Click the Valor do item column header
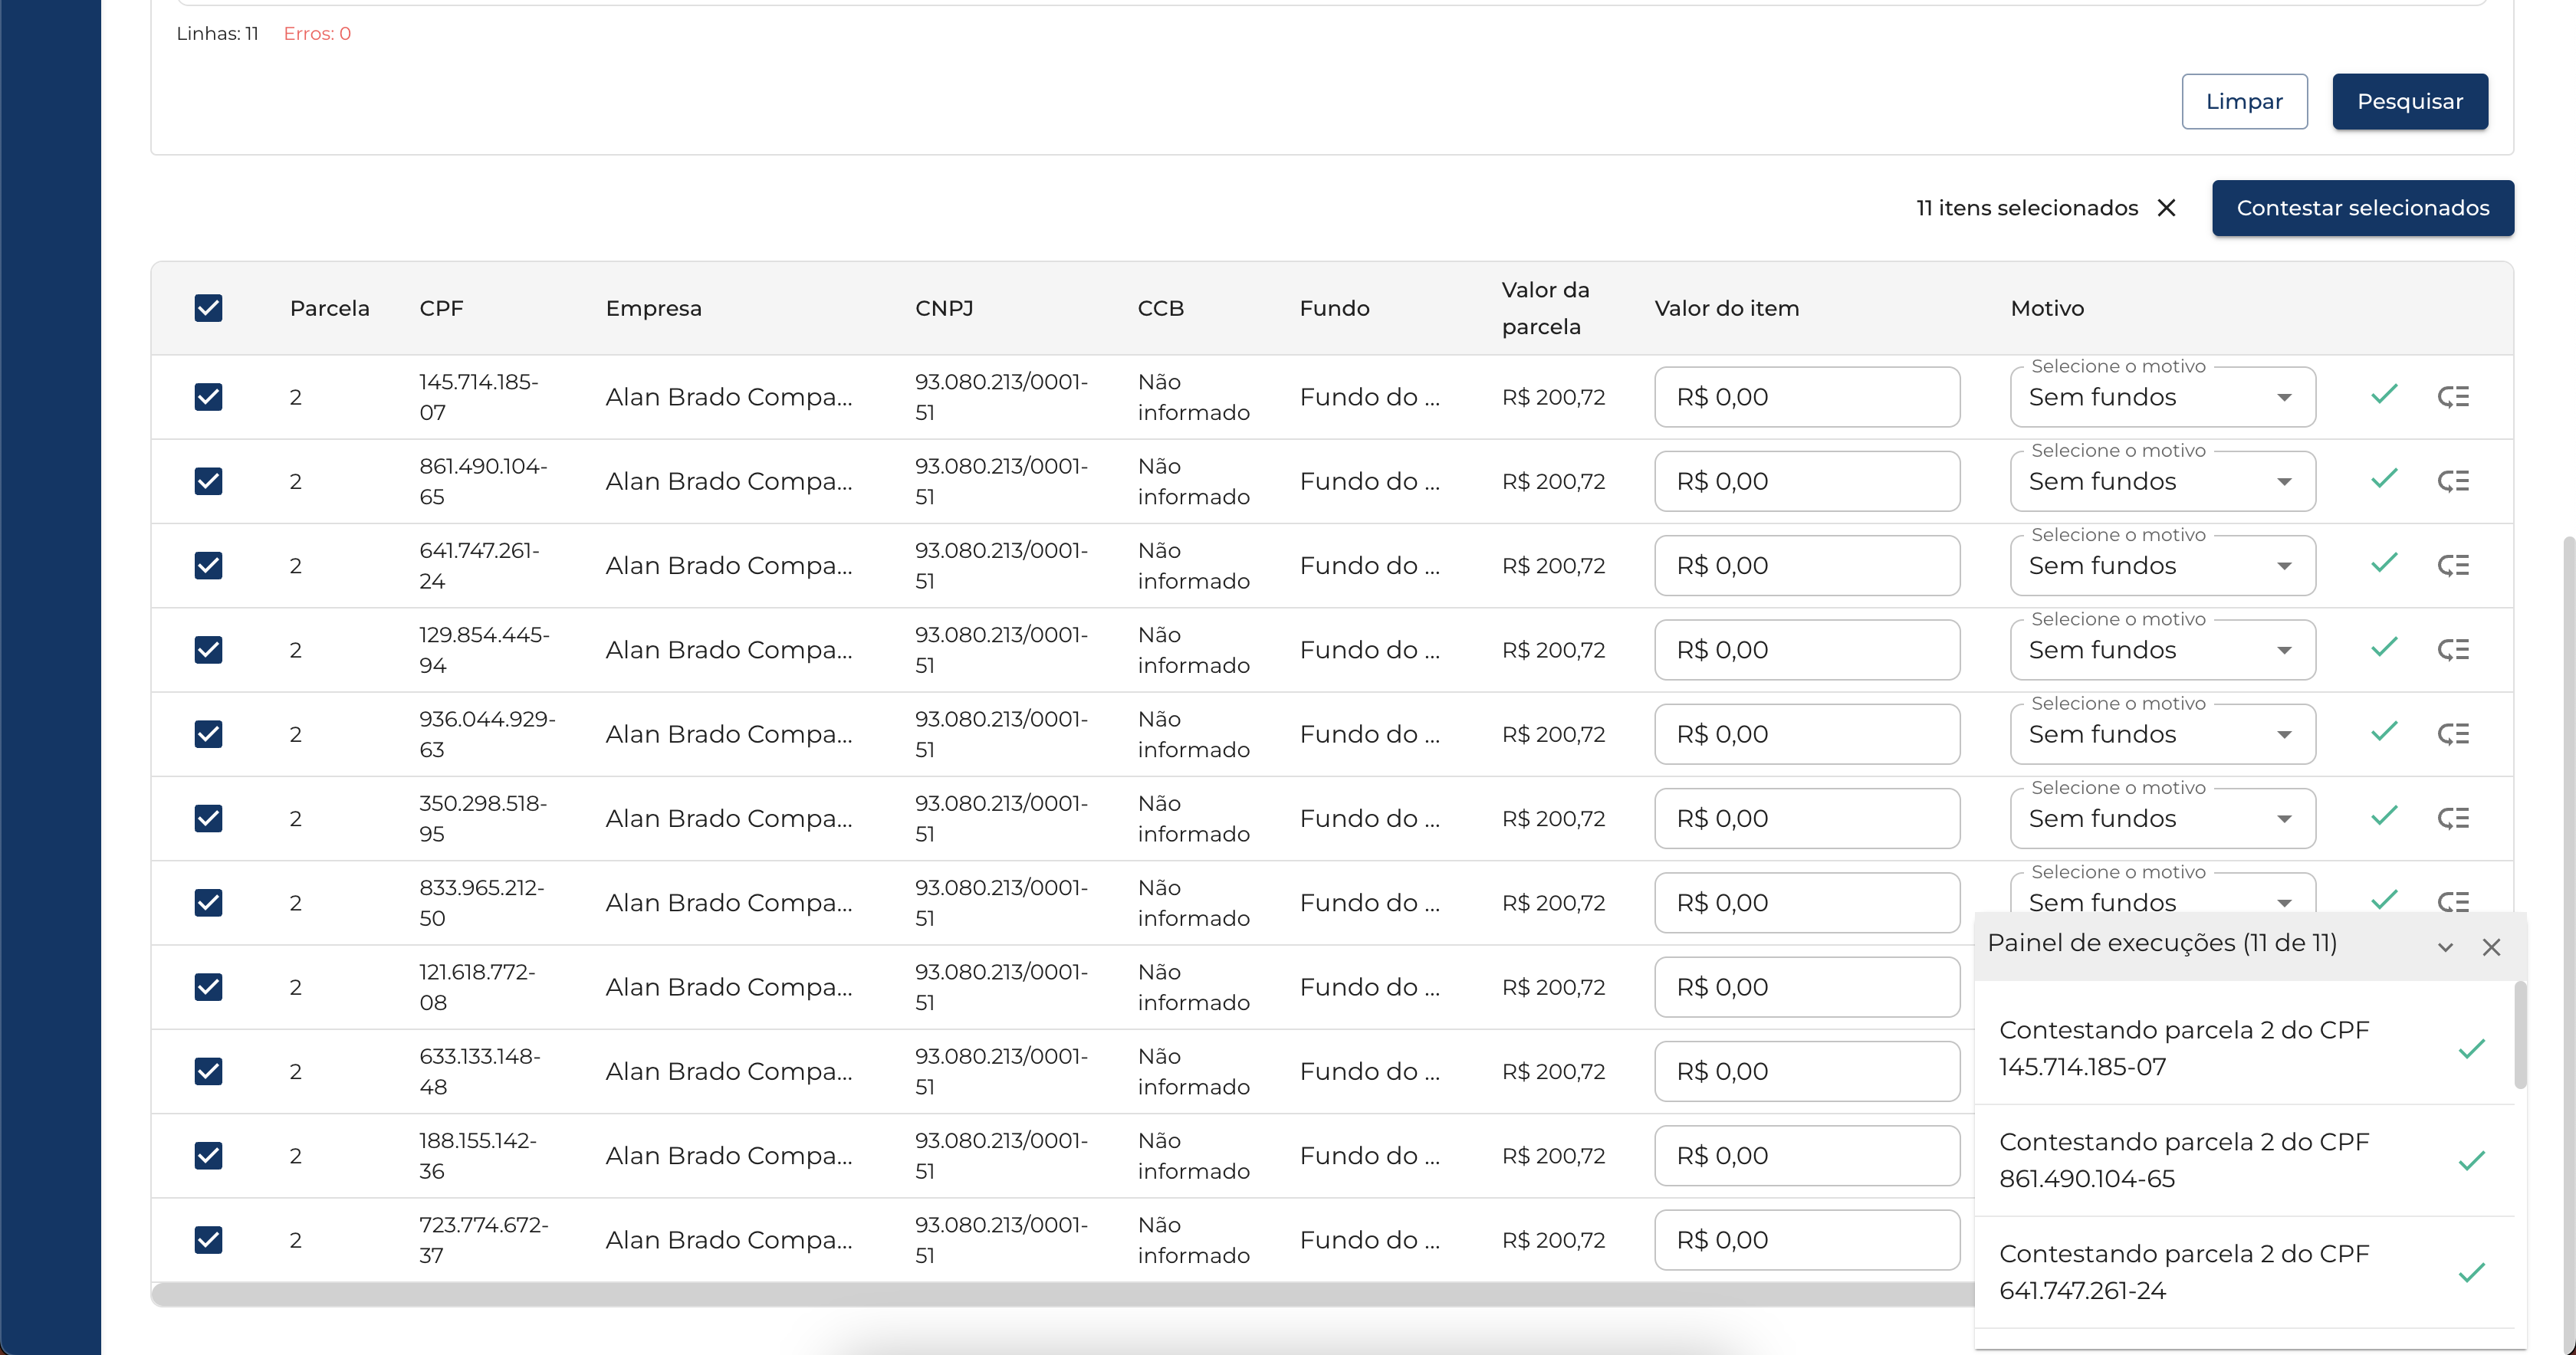 point(1726,308)
